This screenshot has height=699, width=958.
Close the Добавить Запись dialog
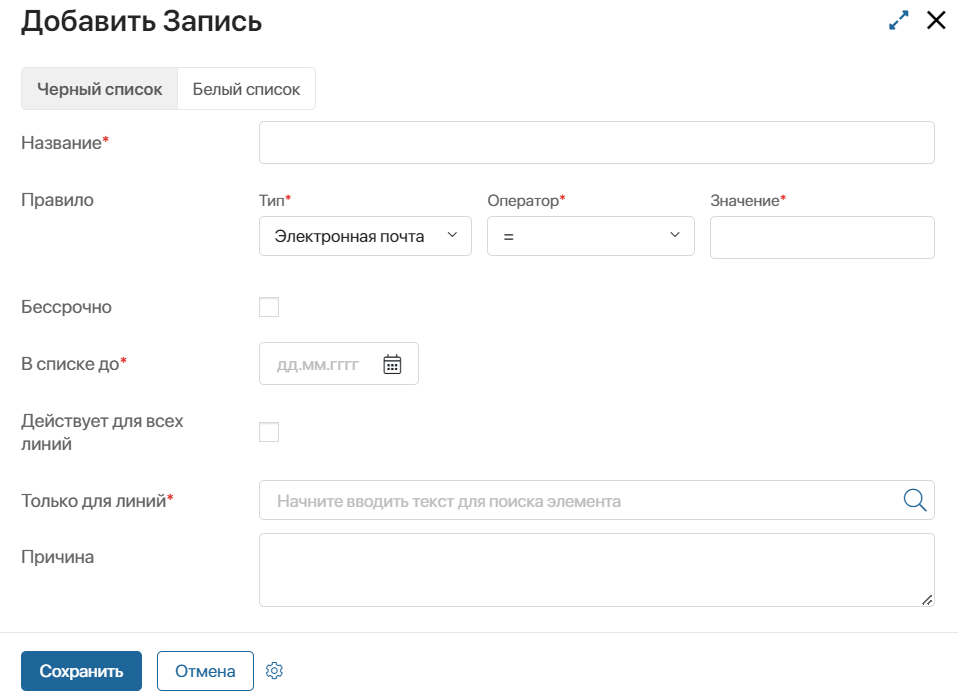click(x=936, y=21)
